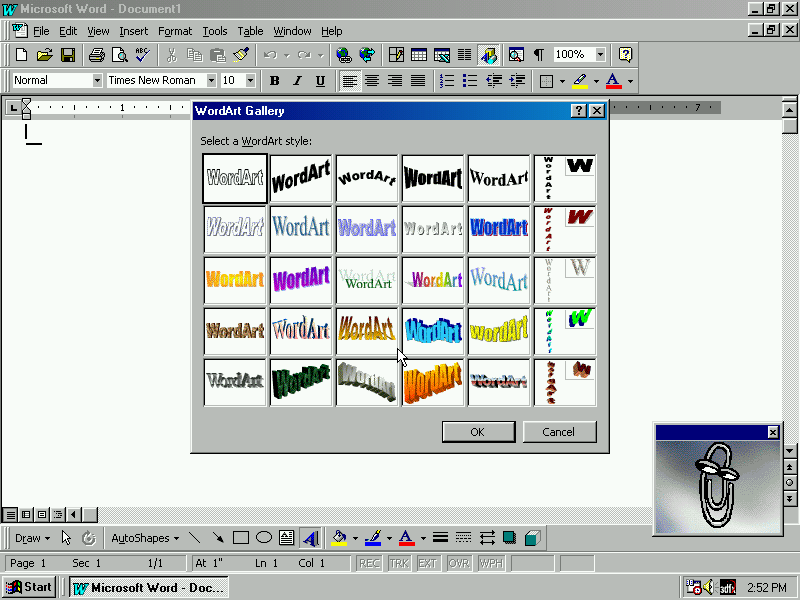Click the Decrease Indent icon
This screenshot has width=800, height=600.
[493, 81]
